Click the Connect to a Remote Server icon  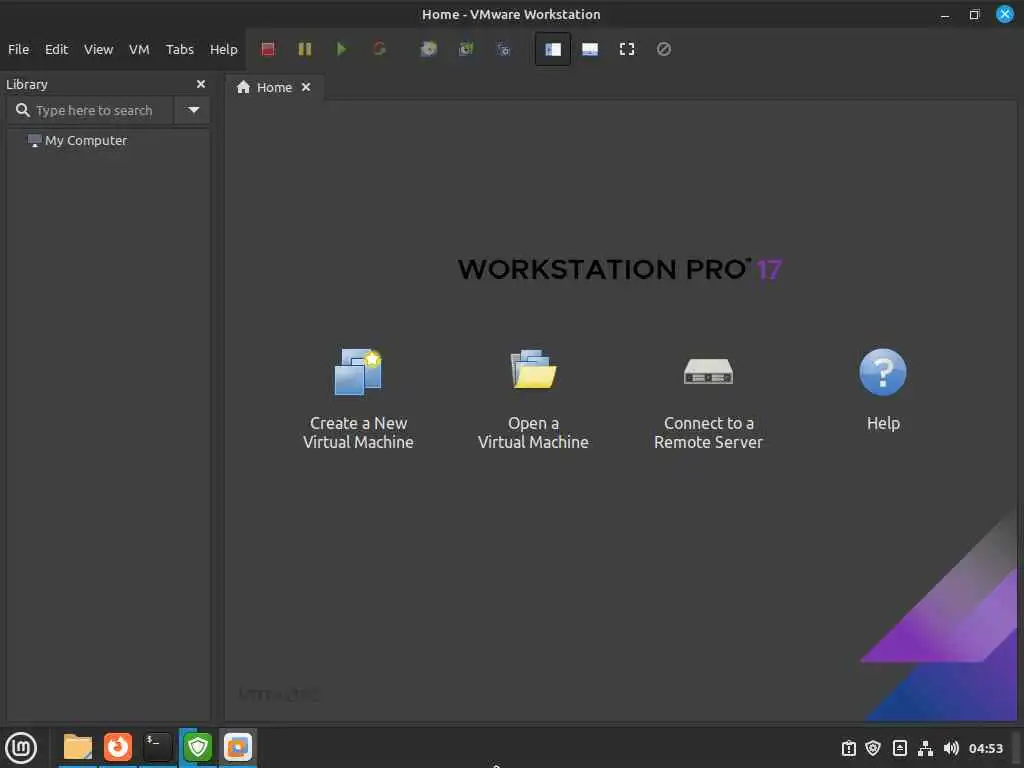[709, 372]
